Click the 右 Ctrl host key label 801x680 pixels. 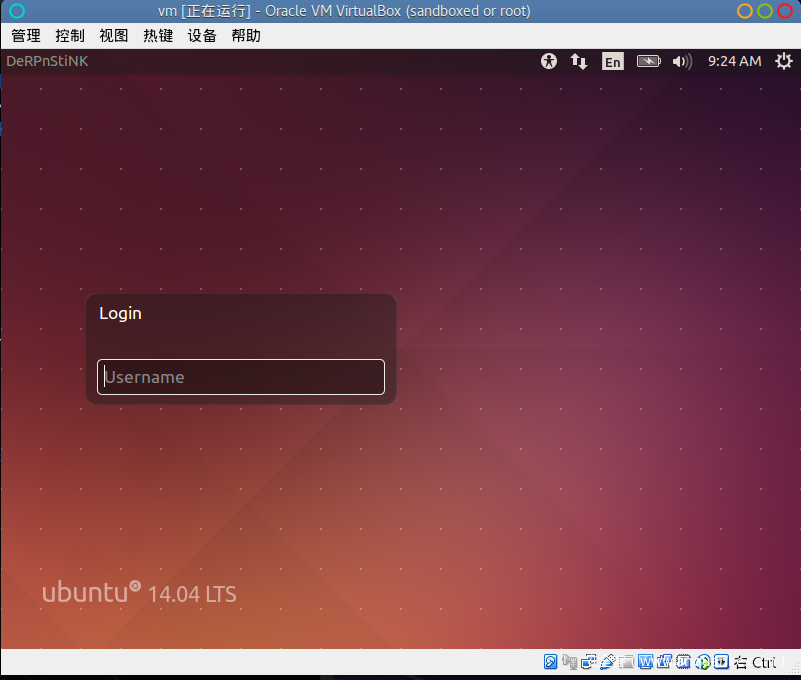click(x=756, y=662)
